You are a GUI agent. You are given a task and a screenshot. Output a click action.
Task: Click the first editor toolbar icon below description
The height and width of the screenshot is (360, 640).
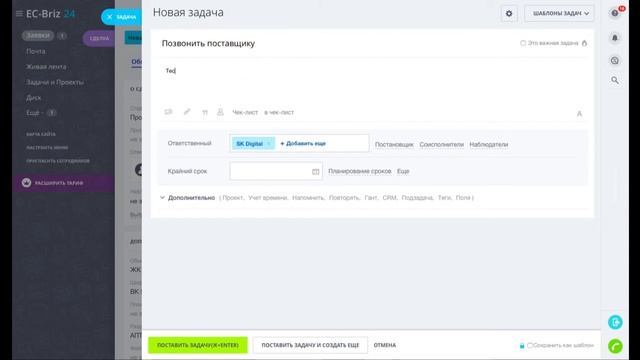pos(168,112)
